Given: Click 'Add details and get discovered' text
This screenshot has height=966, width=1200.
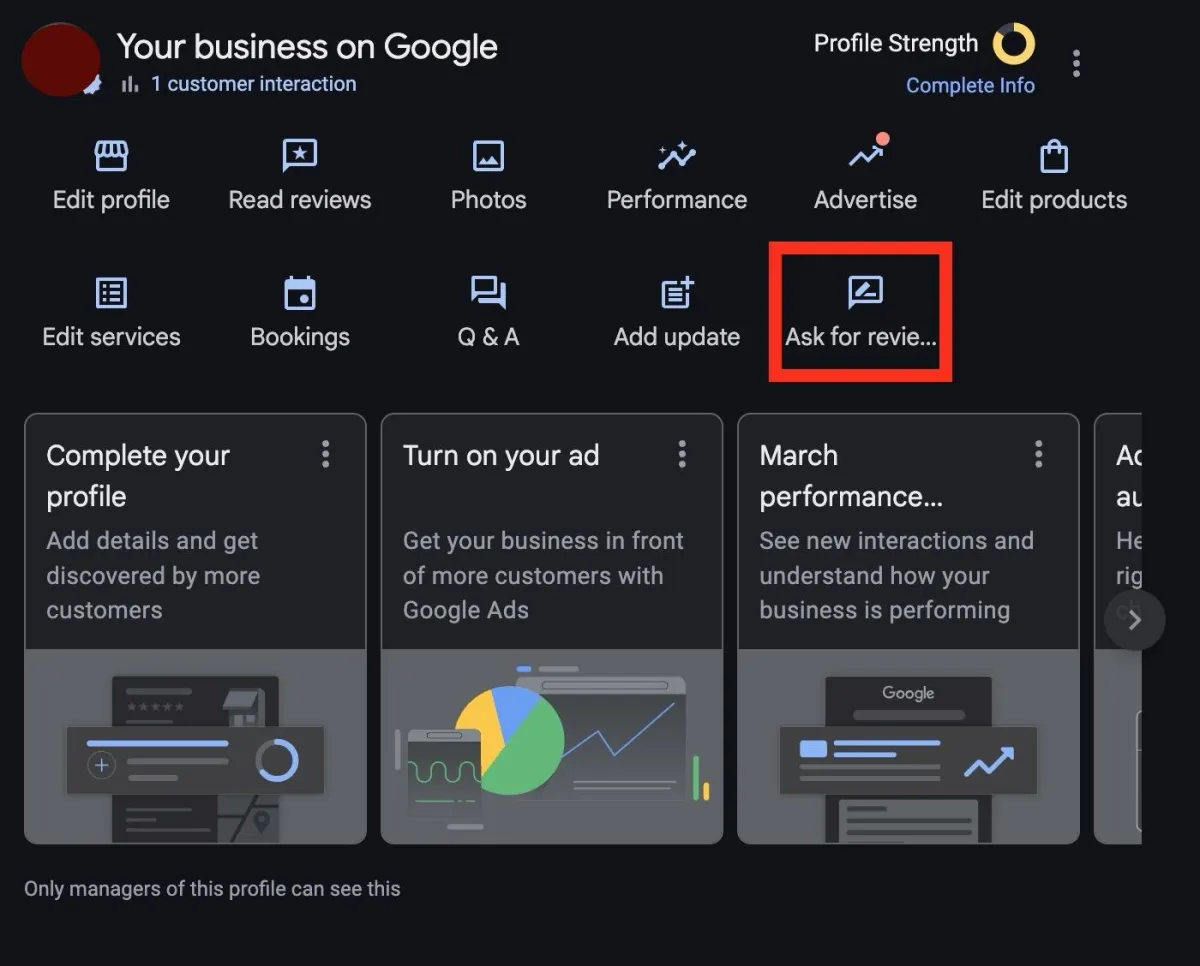Looking at the screenshot, I should 153,575.
